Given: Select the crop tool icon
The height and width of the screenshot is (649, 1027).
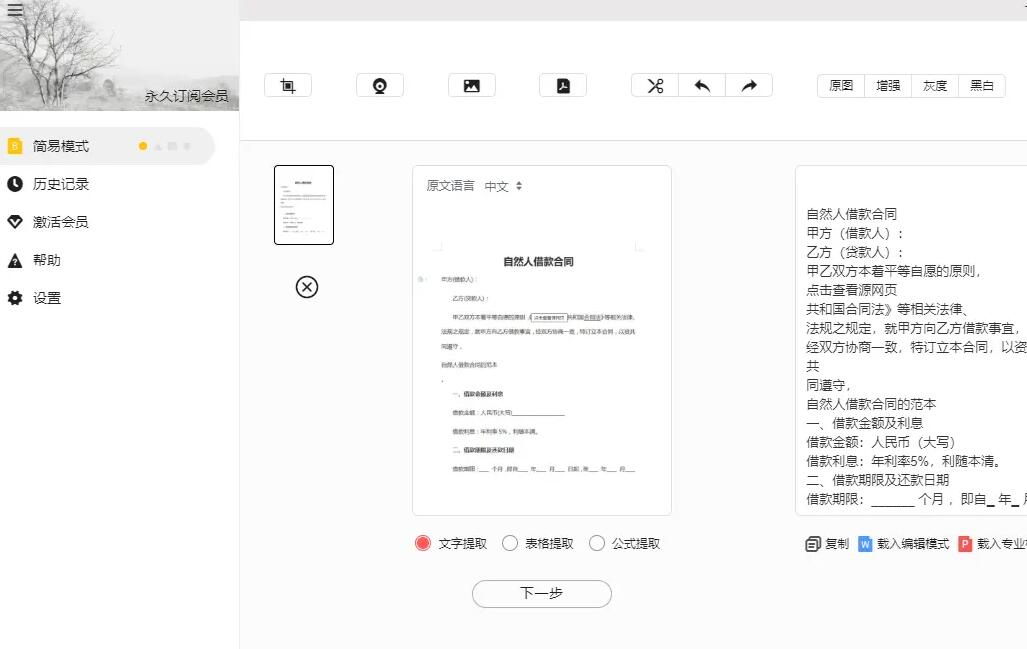Looking at the screenshot, I should [x=288, y=85].
